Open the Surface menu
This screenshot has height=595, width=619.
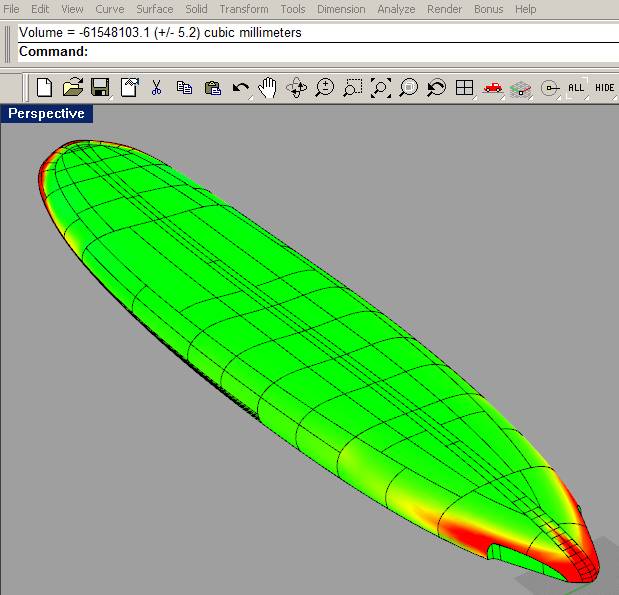154,9
